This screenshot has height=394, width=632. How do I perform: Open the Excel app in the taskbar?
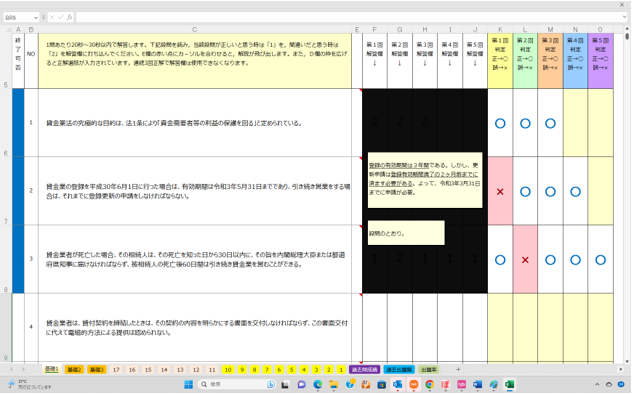tap(510, 384)
